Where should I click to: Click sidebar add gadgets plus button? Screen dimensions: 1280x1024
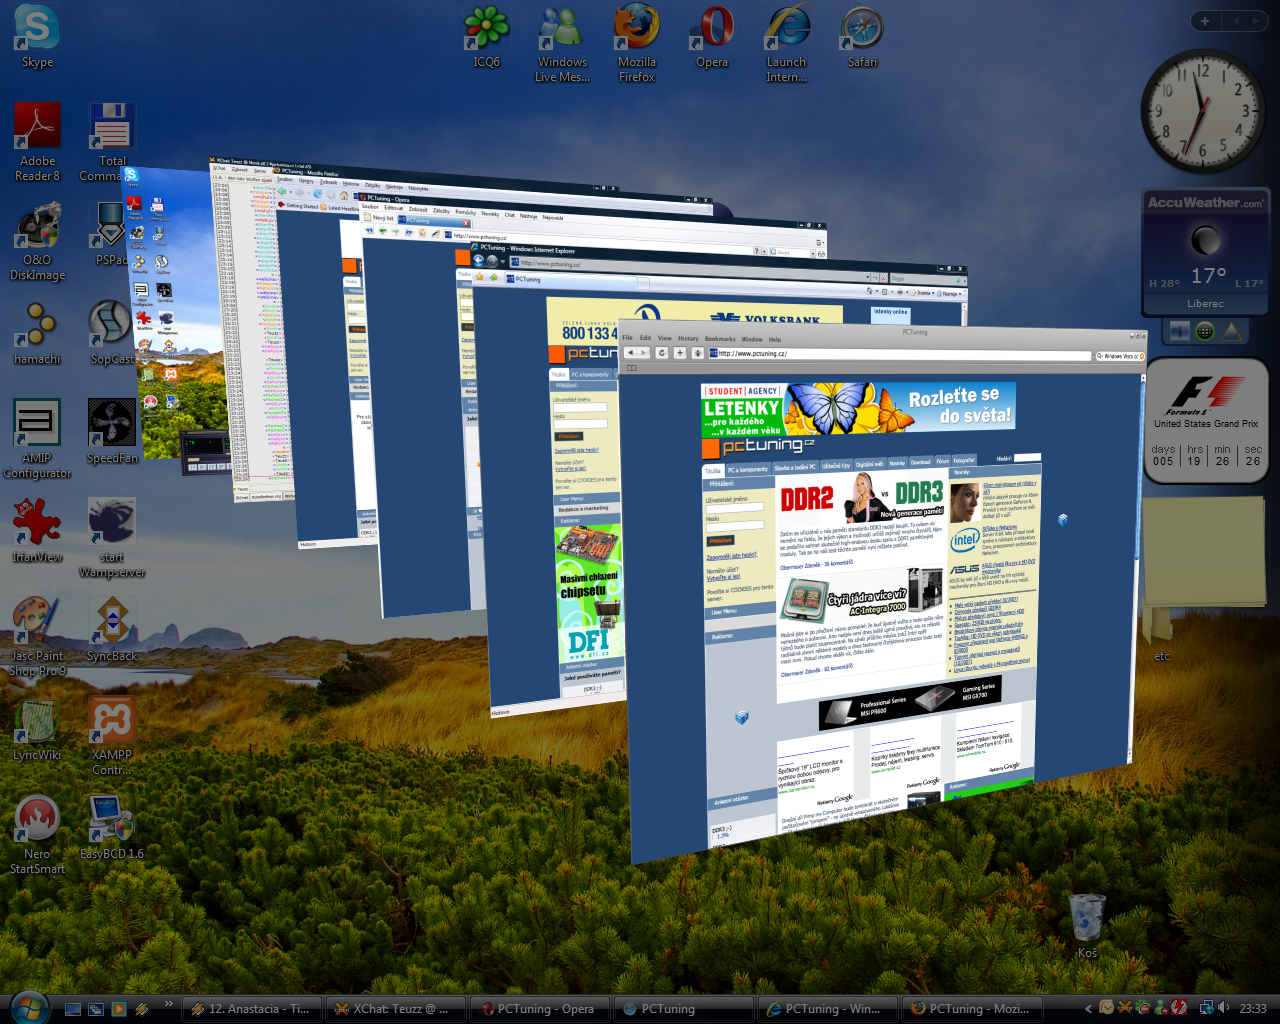(x=1205, y=21)
